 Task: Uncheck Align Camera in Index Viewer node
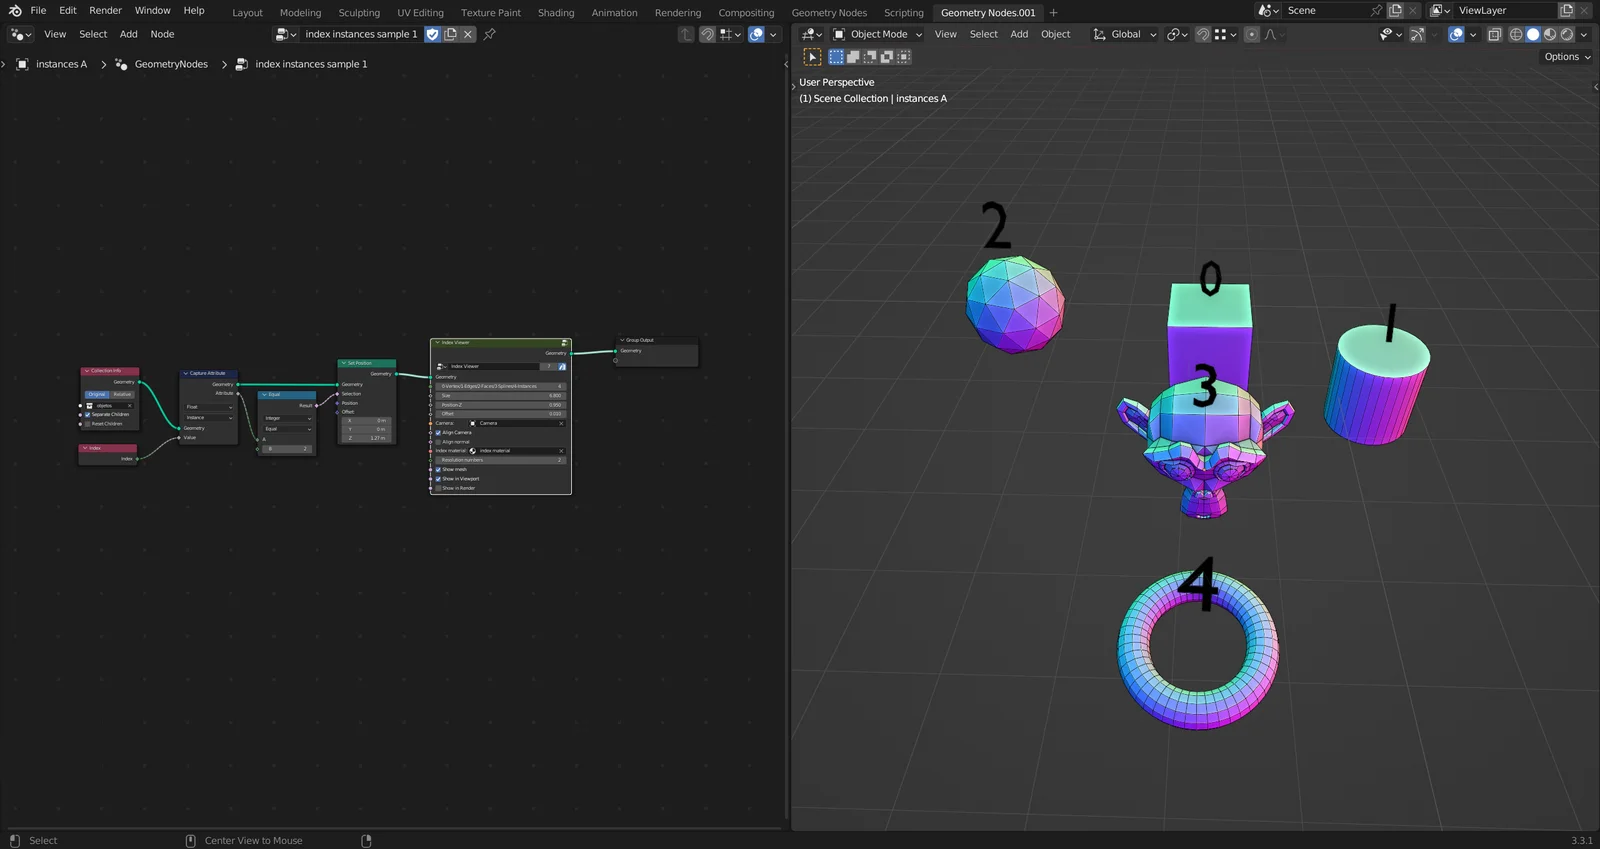[x=438, y=433]
